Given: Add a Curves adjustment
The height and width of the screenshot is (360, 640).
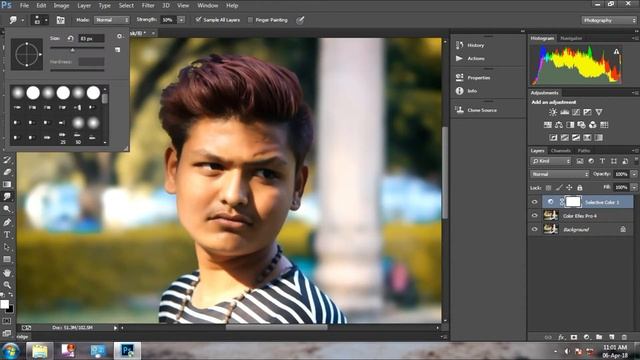Looking at the screenshot, I should 576,112.
